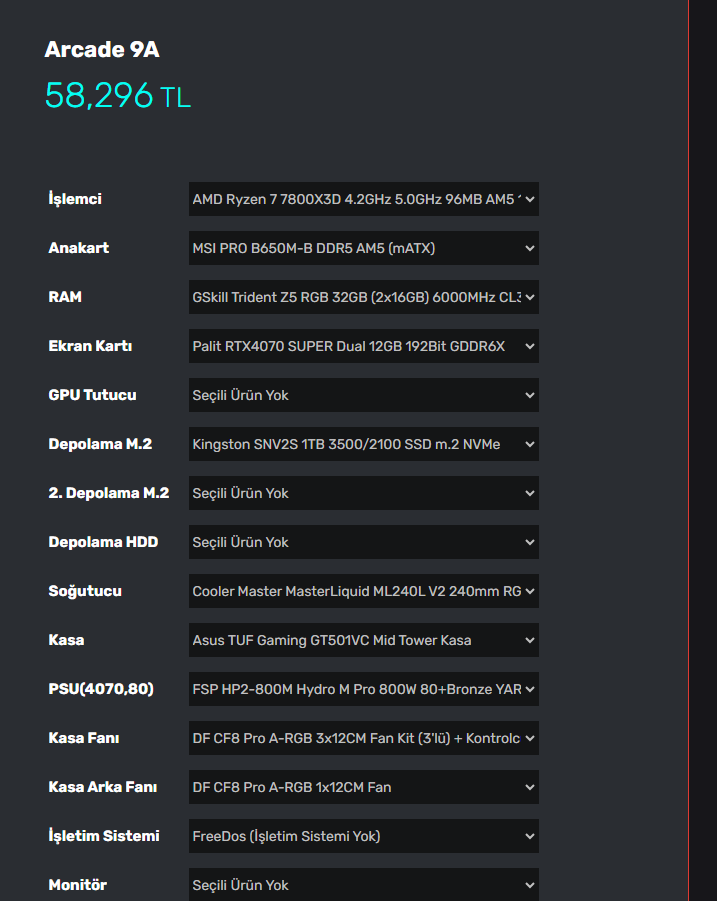Click the Monitör label
Image resolution: width=717 pixels, height=901 pixels.
(x=78, y=885)
